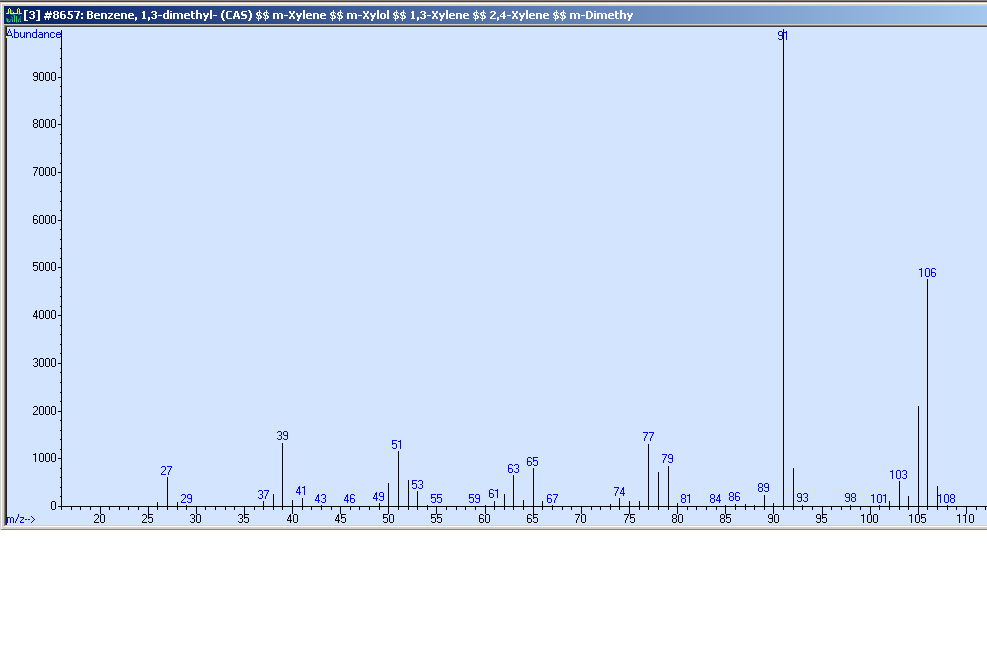Select the peak label 108
This screenshot has height=659, width=987.
(946, 499)
